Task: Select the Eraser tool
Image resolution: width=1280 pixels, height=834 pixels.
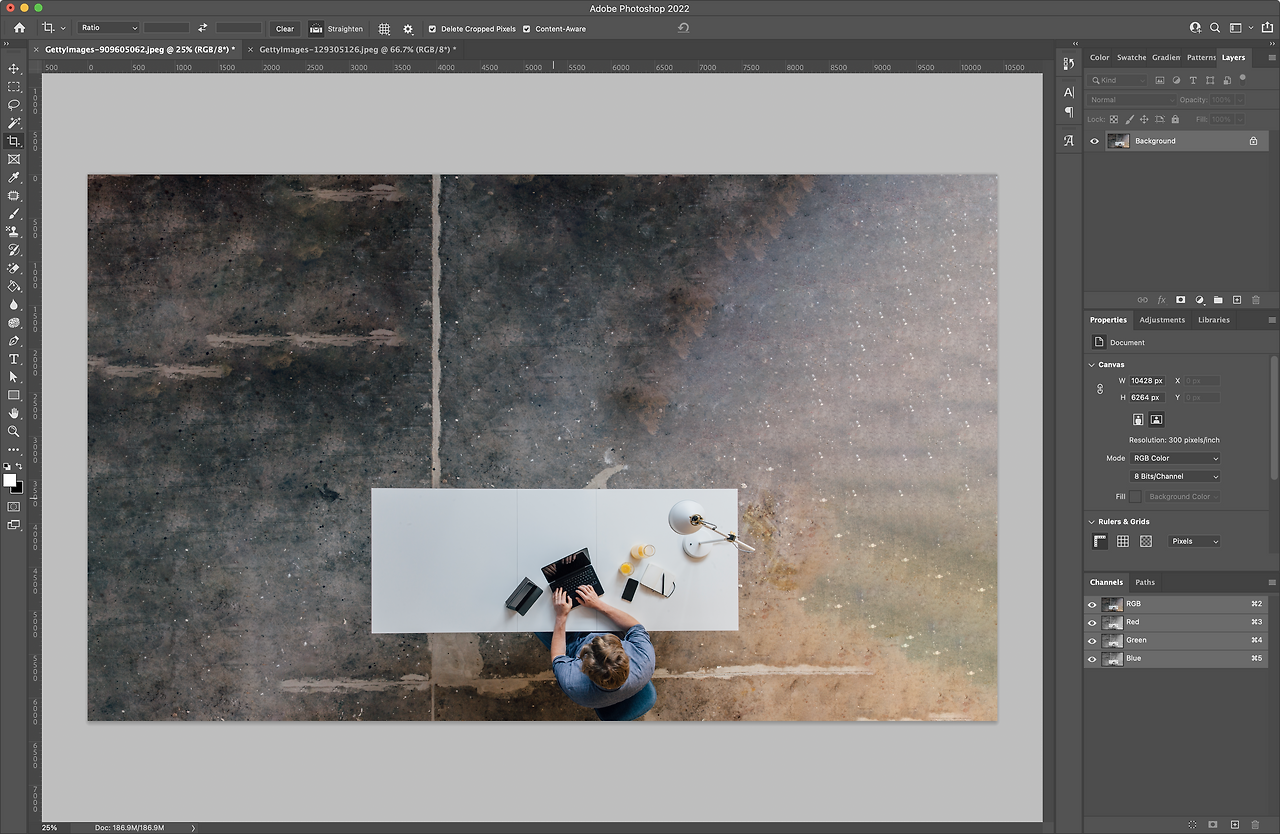Action: pos(14,268)
